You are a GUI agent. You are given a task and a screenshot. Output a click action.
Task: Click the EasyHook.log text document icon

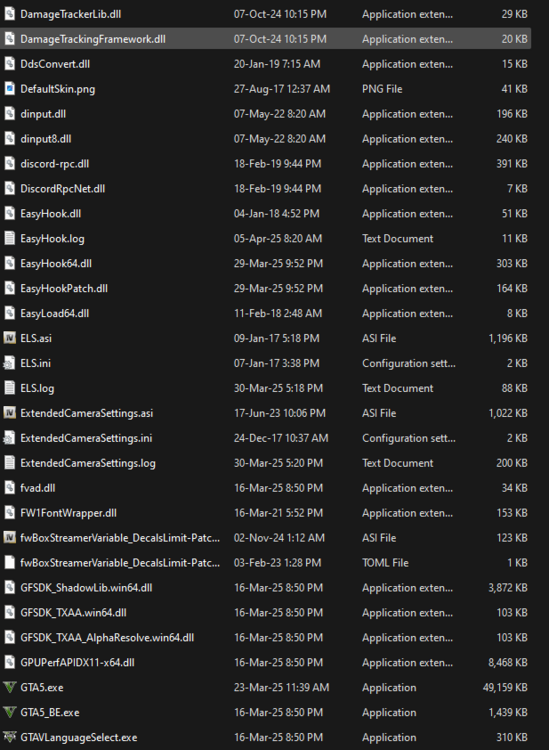pos(9,238)
